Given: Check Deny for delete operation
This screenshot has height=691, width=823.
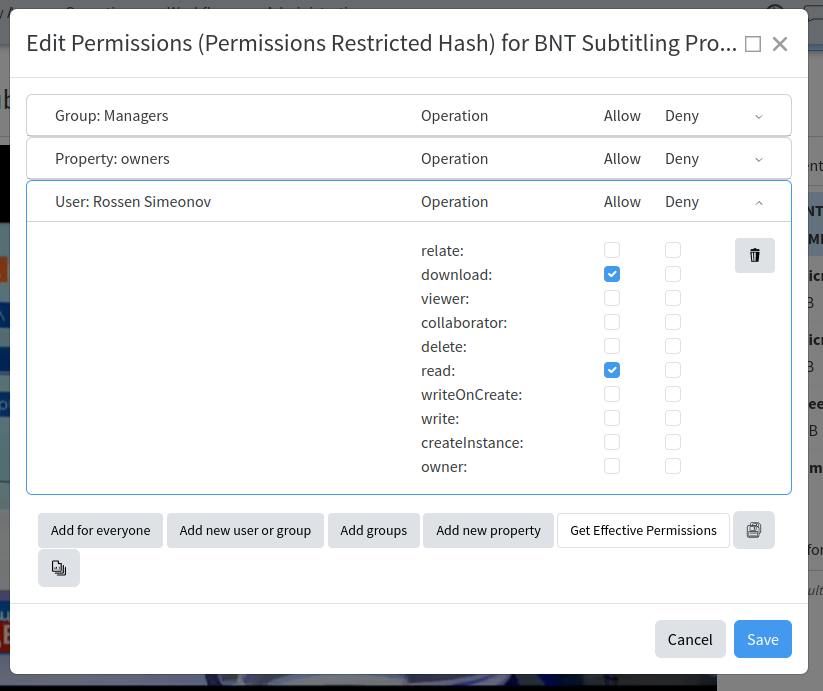Looking at the screenshot, I should [x=673, y=346].
